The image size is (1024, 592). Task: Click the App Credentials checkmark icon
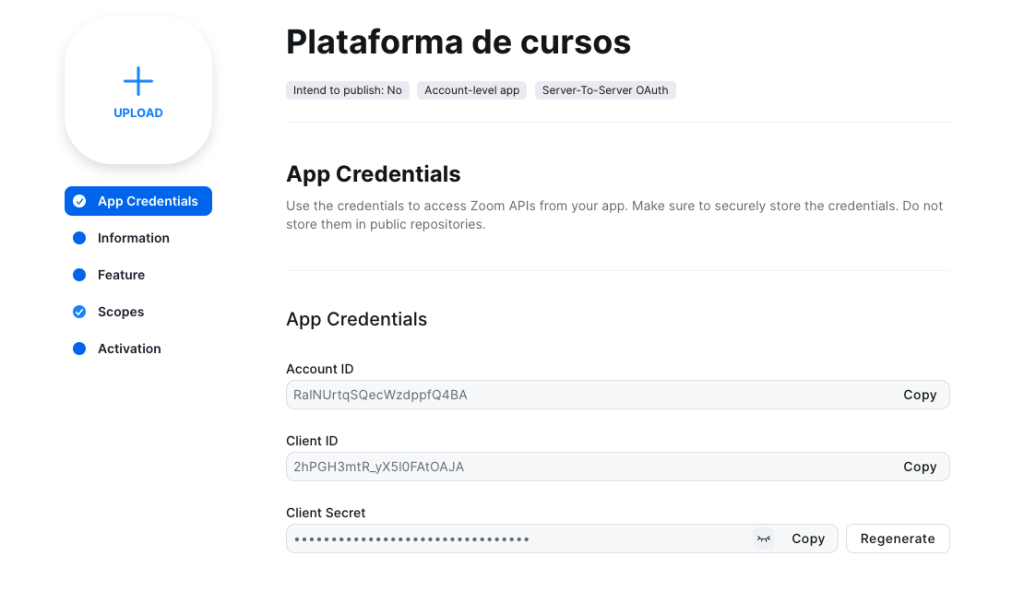(x=80, y=201)
